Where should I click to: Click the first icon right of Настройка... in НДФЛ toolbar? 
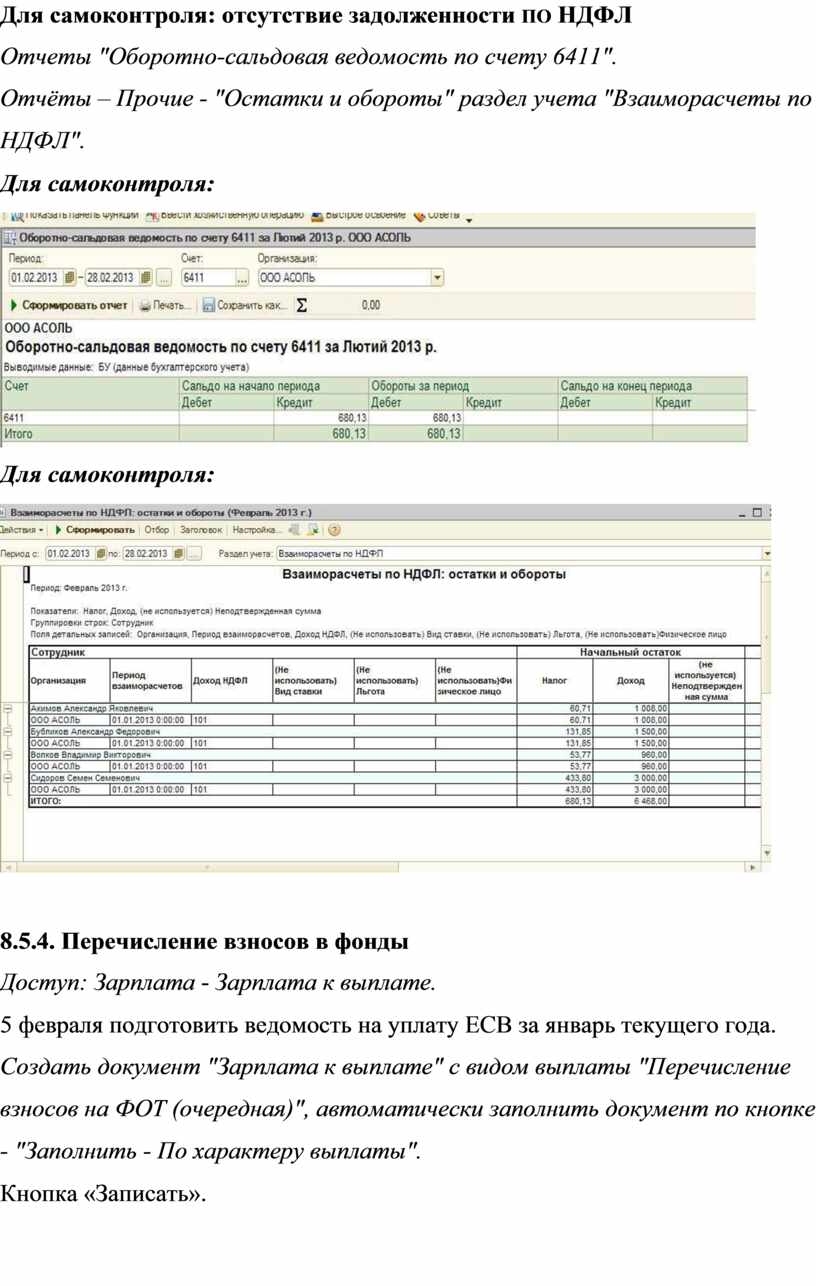(x=295, y=530)
